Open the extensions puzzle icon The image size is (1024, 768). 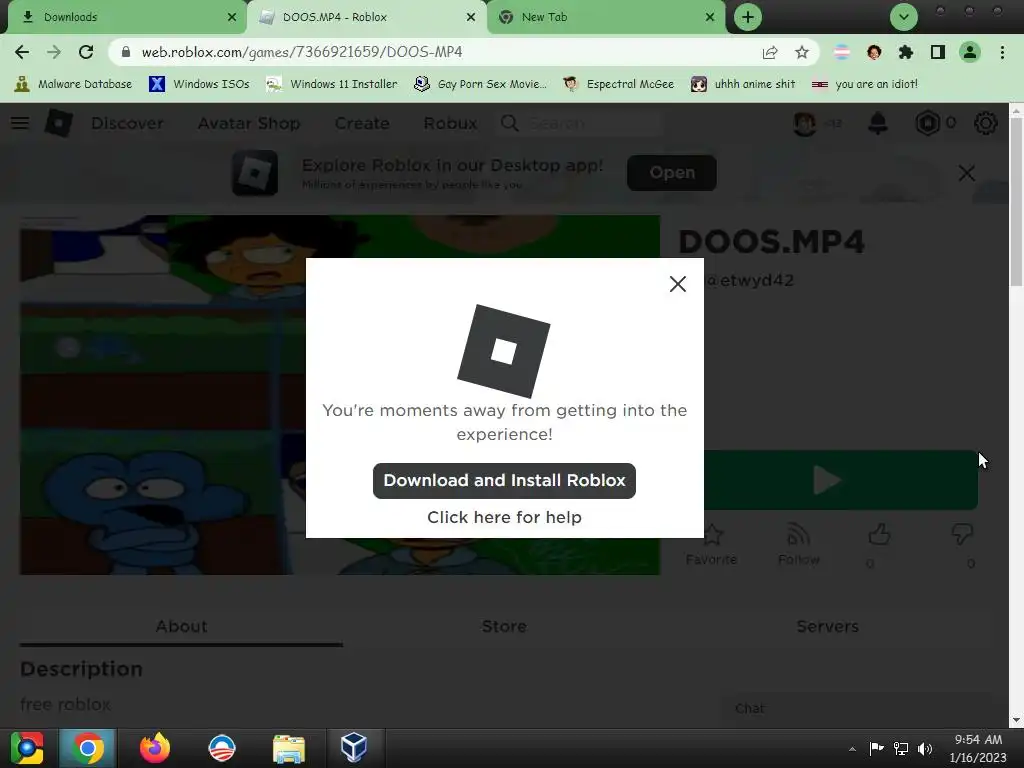tap(905, 52)
